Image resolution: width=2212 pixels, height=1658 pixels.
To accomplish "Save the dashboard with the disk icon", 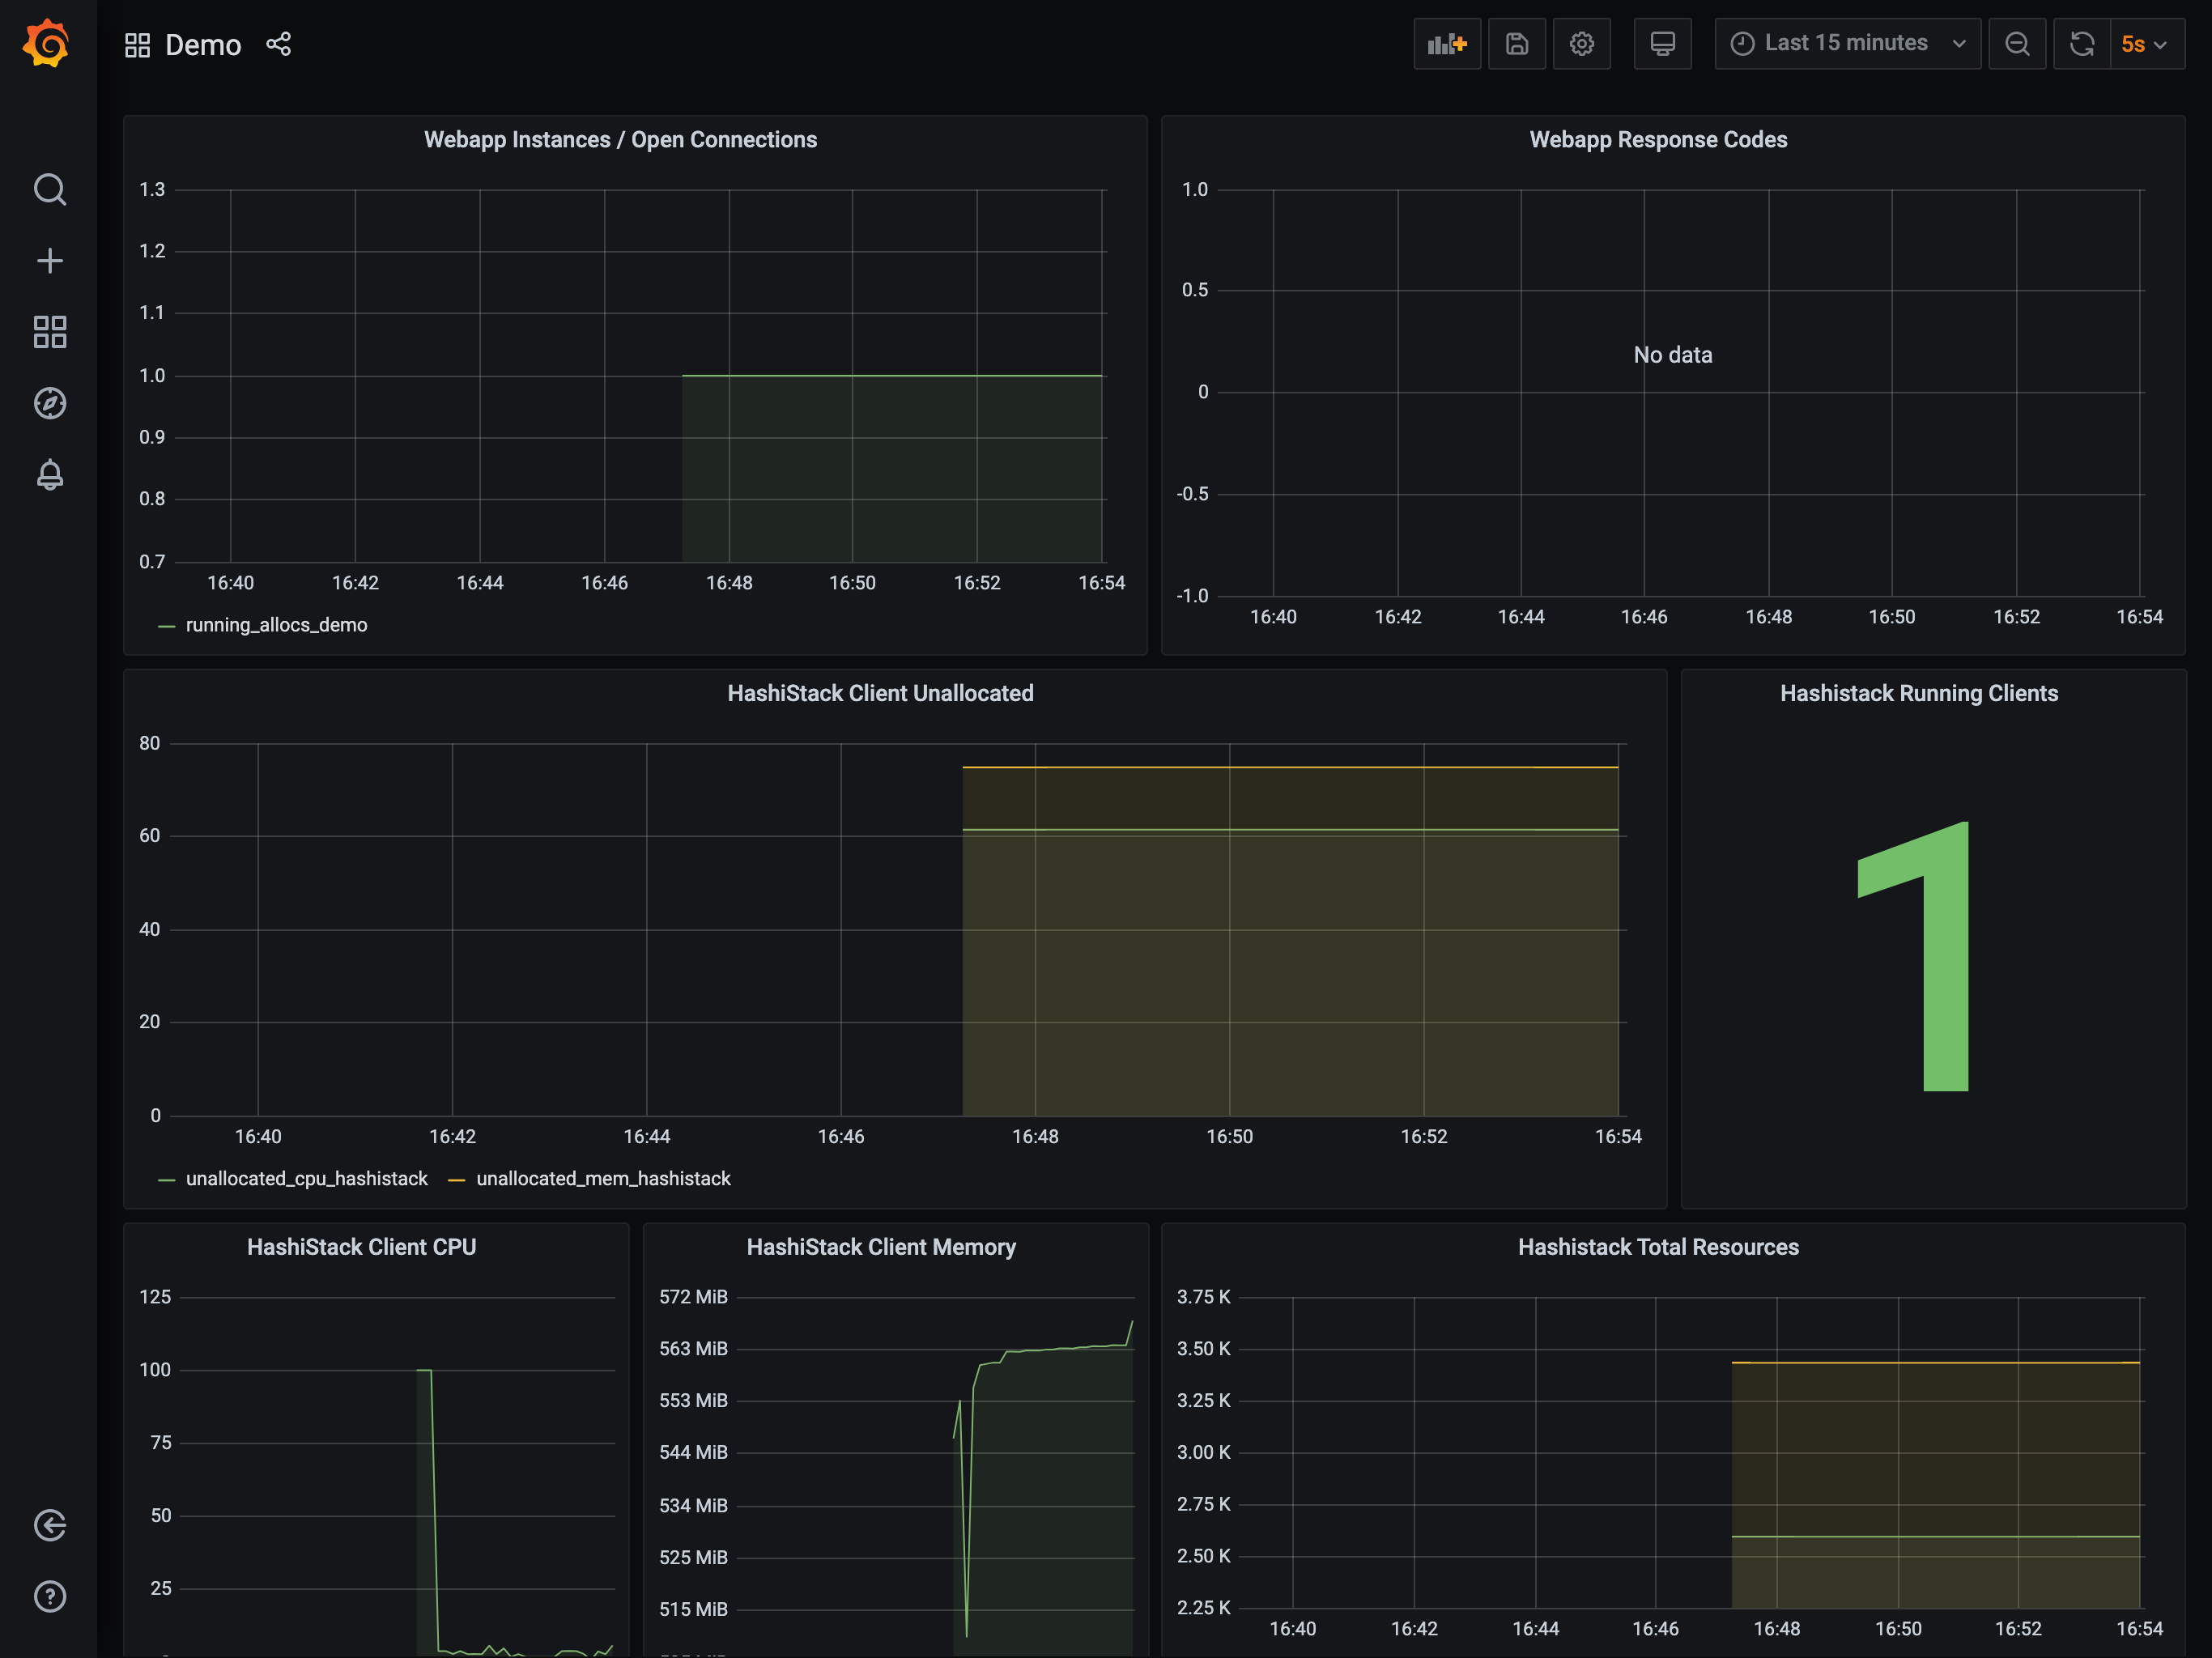I will tap(1517, 44).
